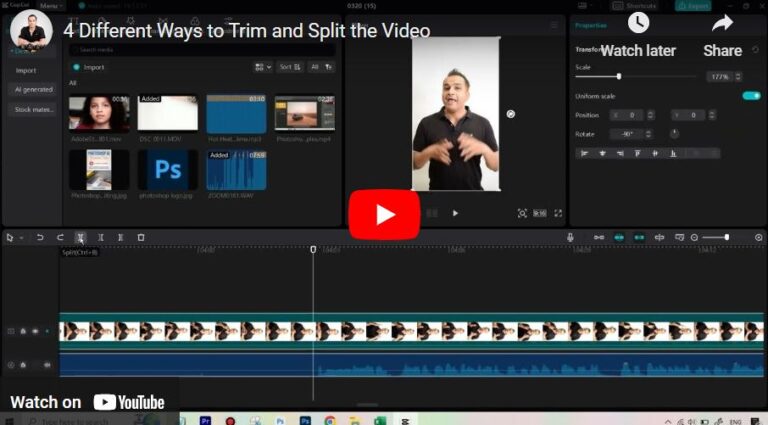
Task: Choose the delete-right trim icon
Action: 120,237
